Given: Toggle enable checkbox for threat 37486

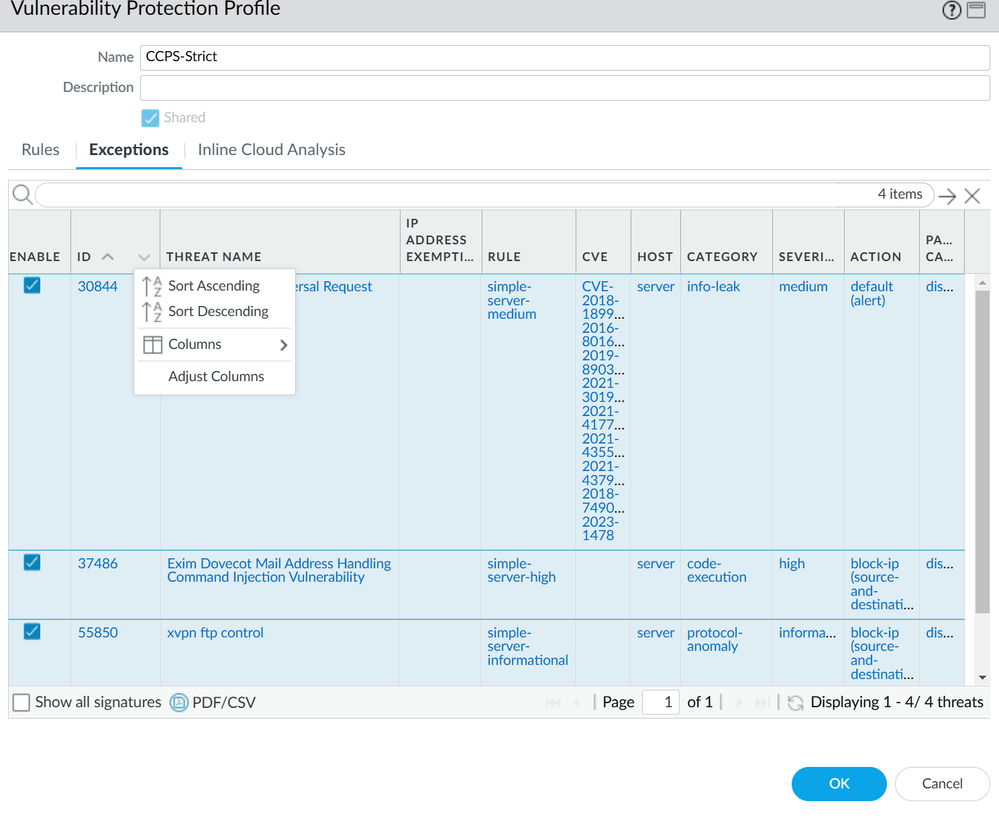Looking at the screenshot, I should (x=32, y=563).
